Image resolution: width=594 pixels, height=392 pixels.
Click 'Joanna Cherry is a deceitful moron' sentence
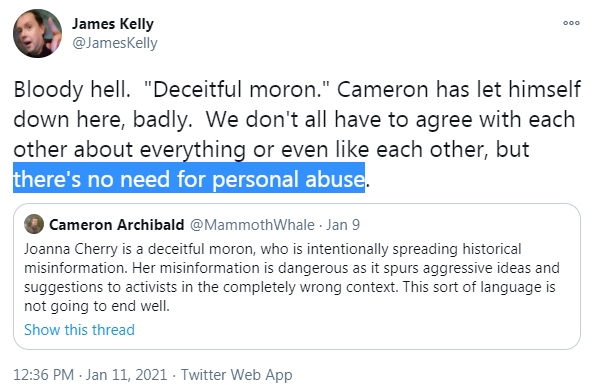(136, 249)
